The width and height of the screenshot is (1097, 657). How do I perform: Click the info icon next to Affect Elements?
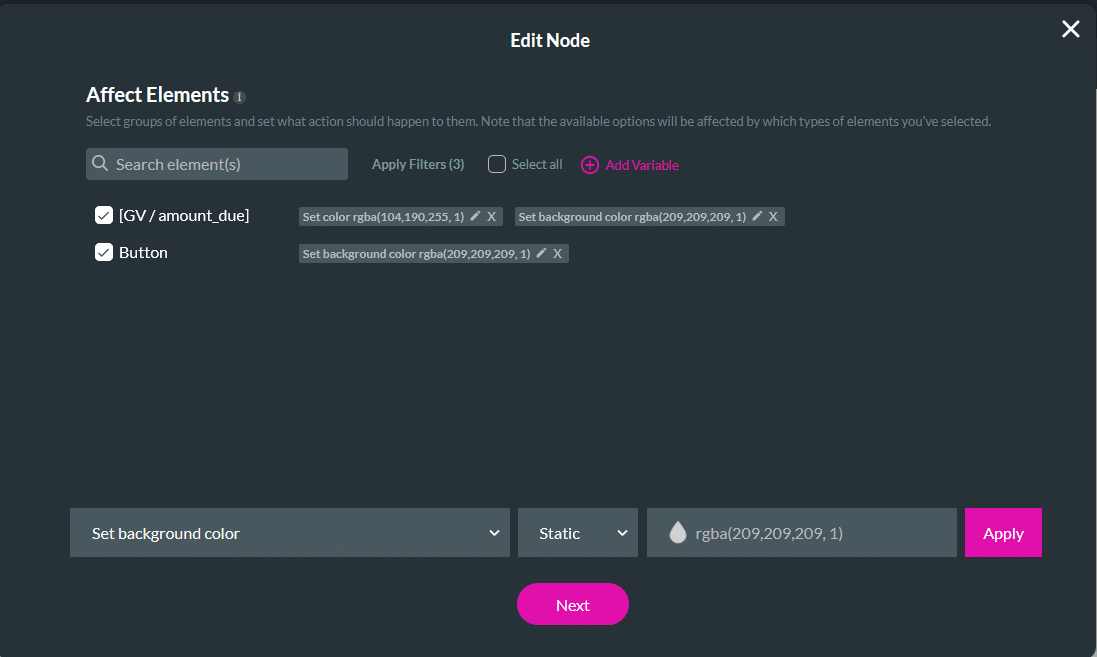point(238,97)
